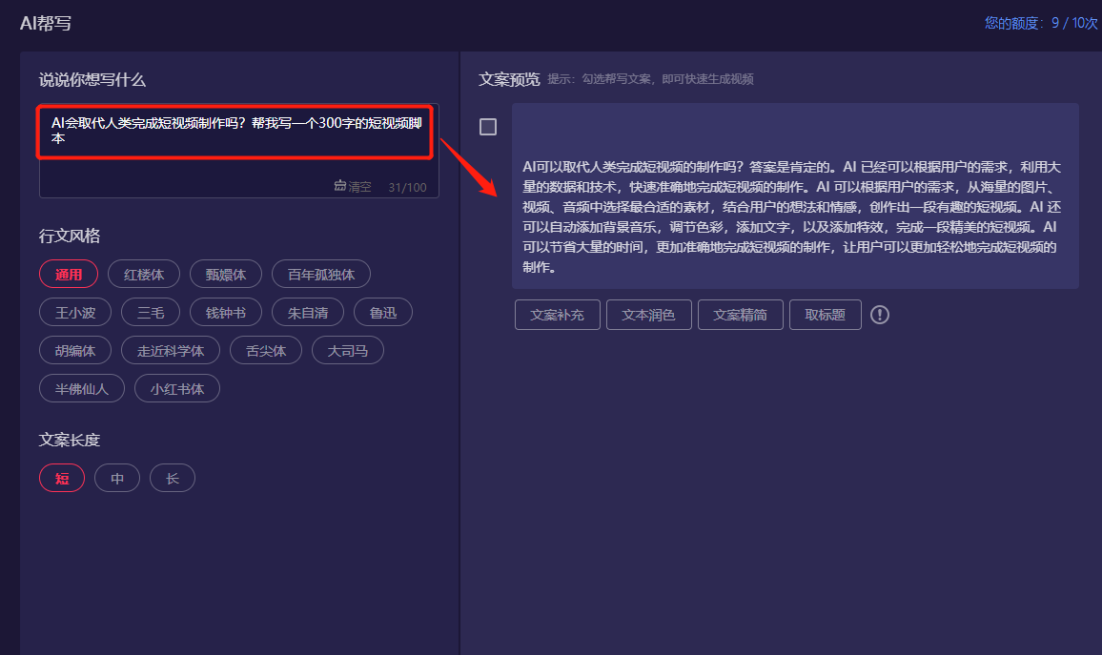The width and height of the screenshot is (1102, 655).
Task: Choose the 甄嬛体 writing style
Action: pos(226,274)
